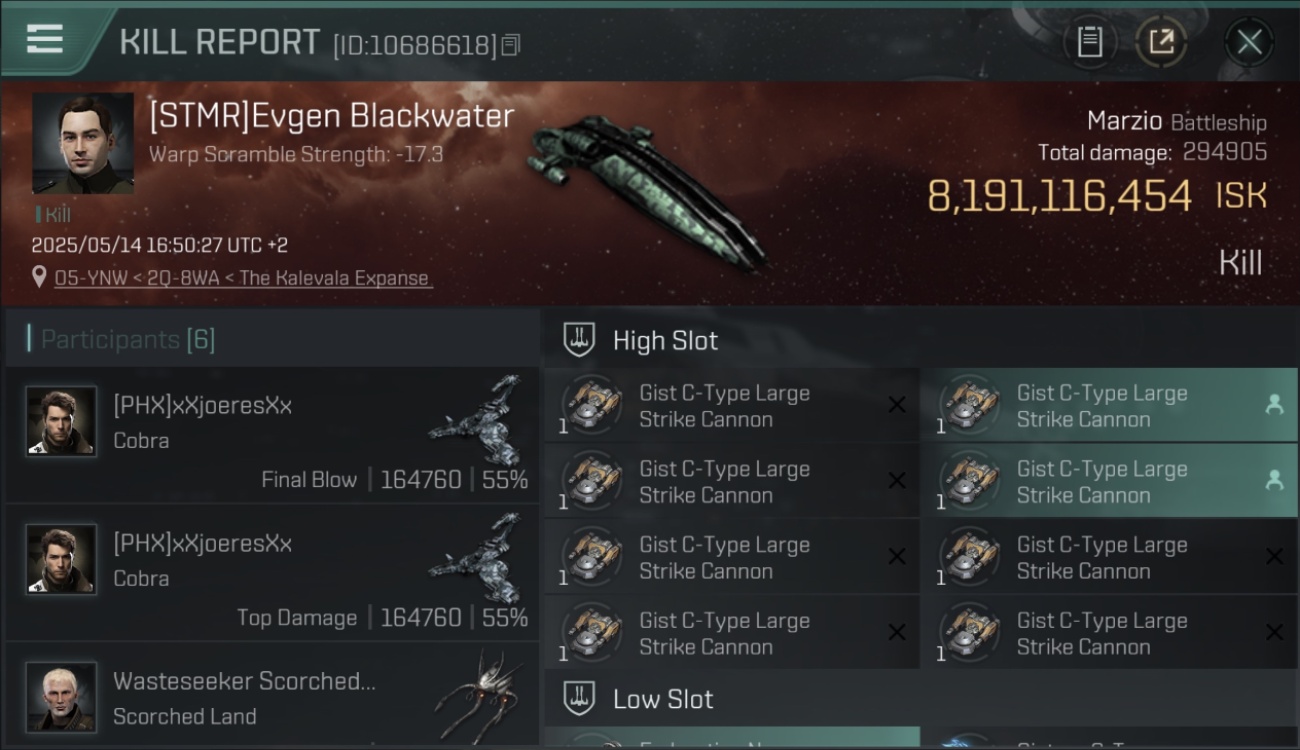
Task: Open the clipboard notes icon
Action: click(1090, 42)
